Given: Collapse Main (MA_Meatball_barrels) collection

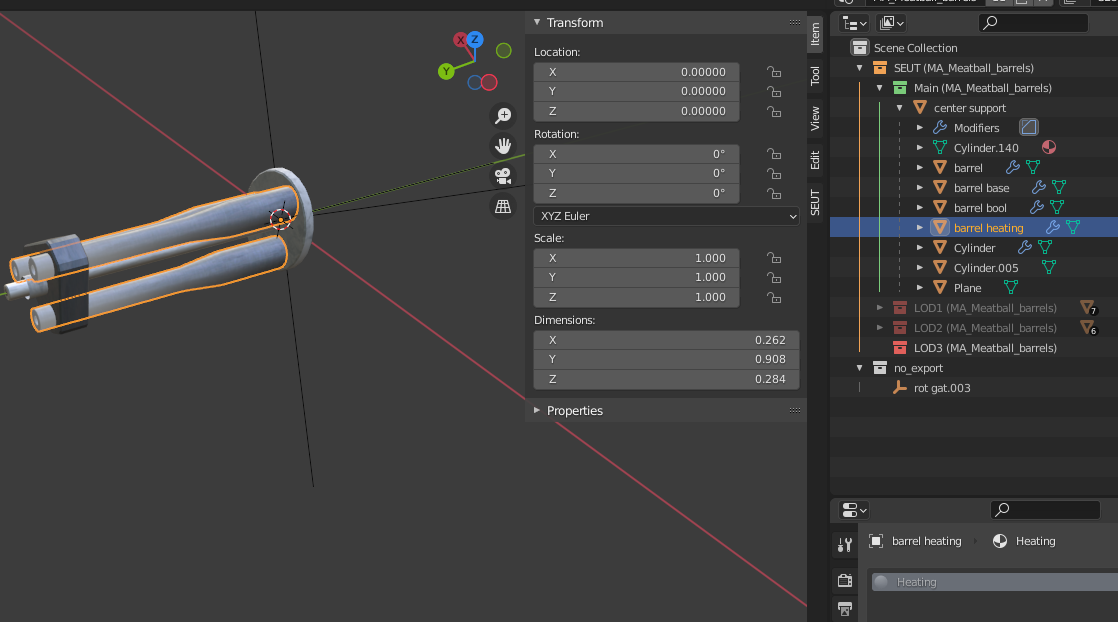Looking at the screenshot, I should coord(880,88).
